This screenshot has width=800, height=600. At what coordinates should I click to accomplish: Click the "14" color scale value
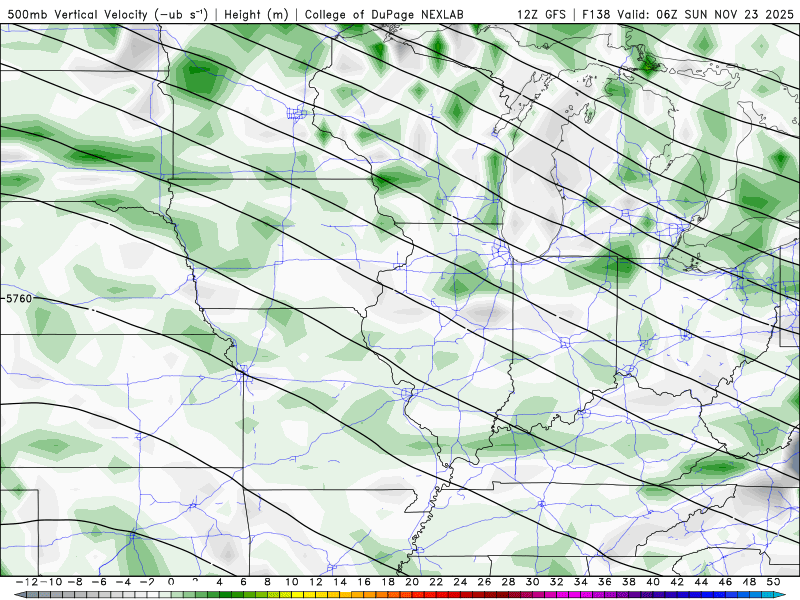coord(340,582)
